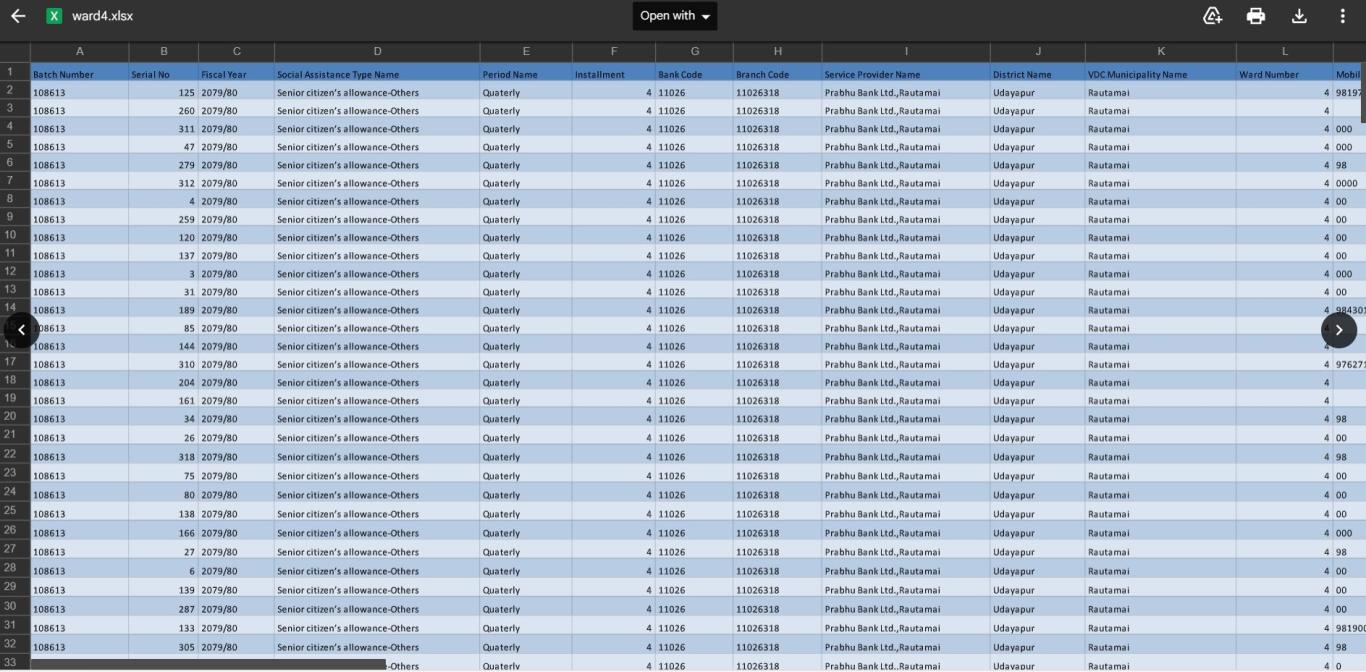Click 'Social Assistance Type Name' header cell
Image resolution: width=1366 pixels, height=672 pixels.
click(377, 74)
